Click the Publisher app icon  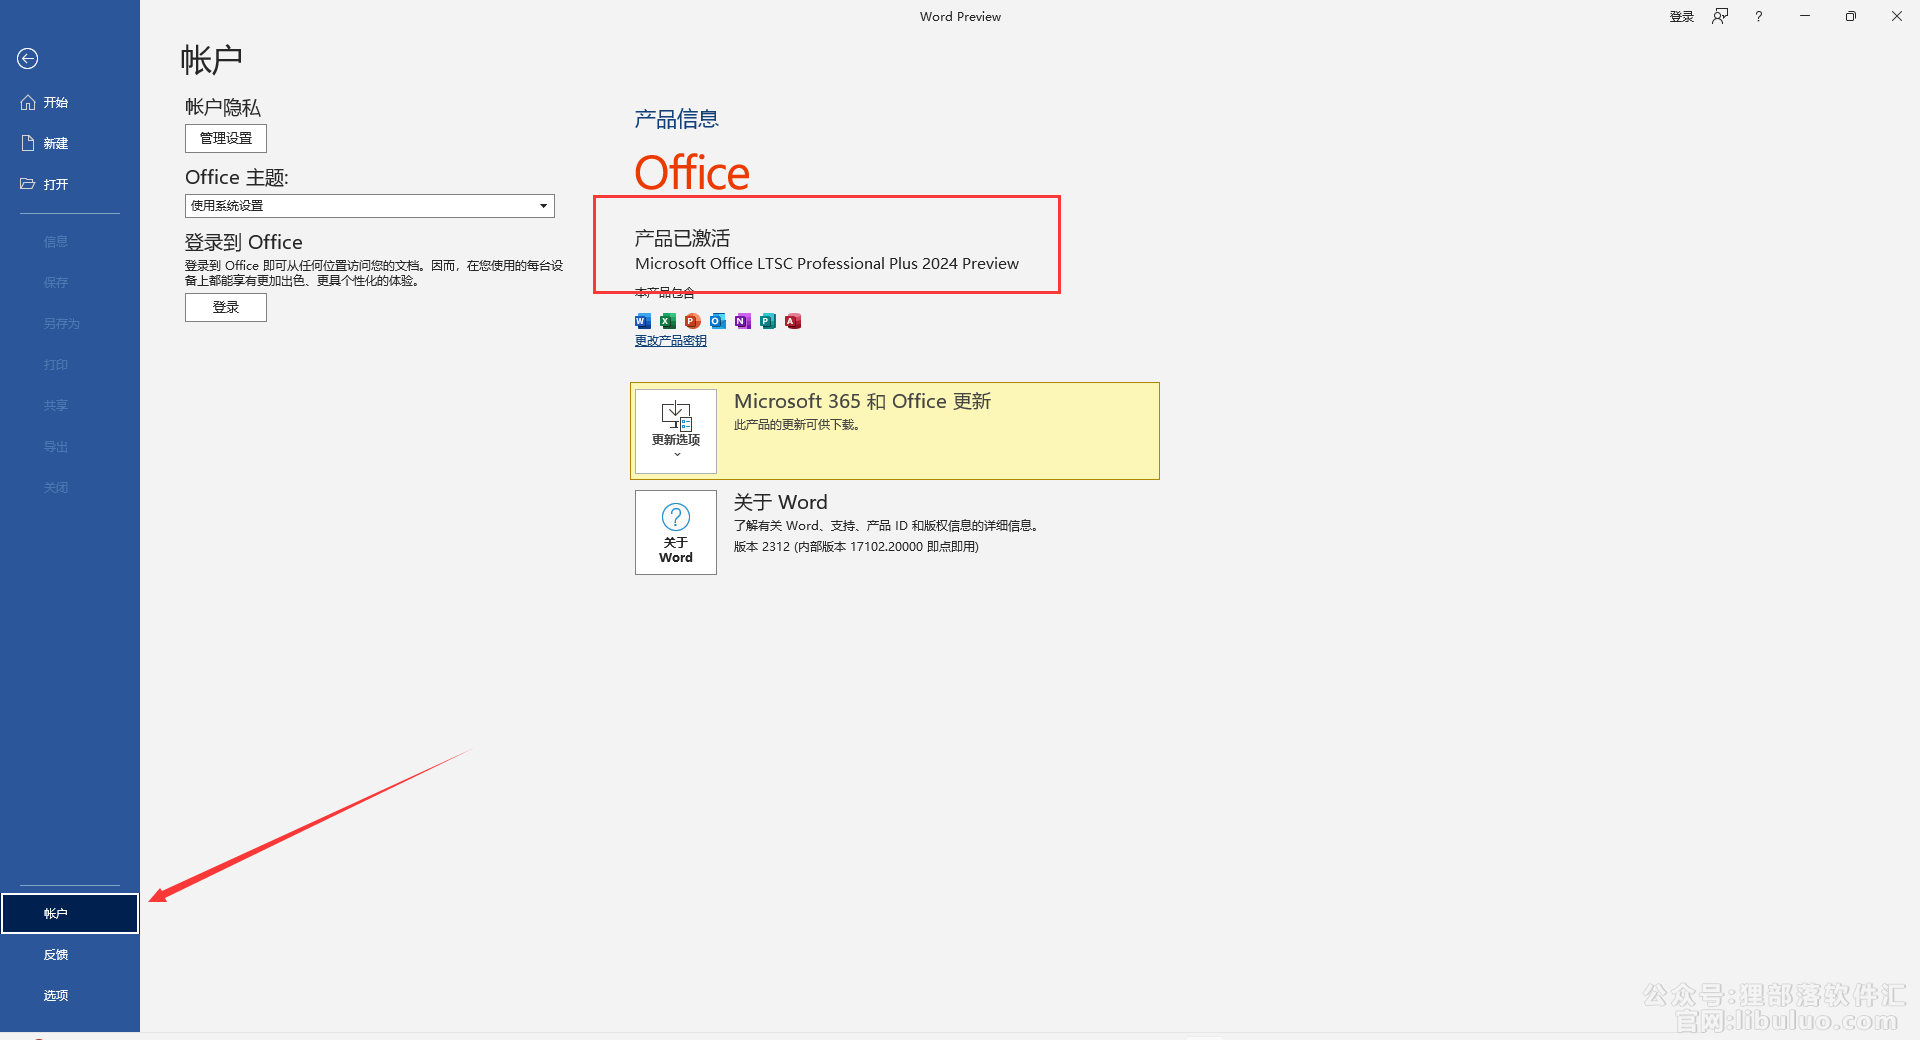(x=768, y=321)
